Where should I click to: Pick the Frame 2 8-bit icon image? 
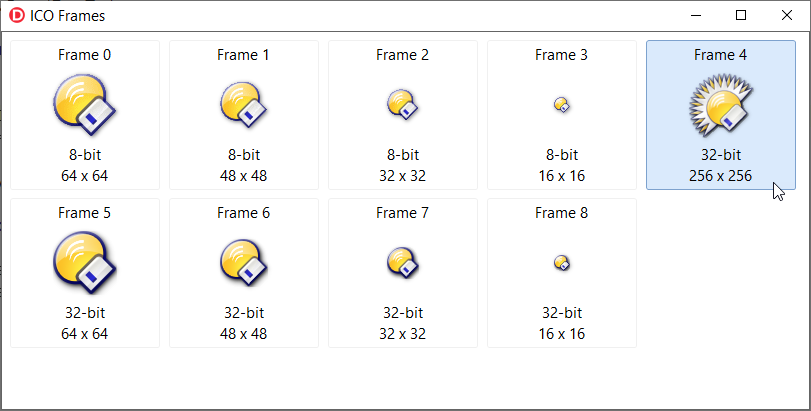coord(402,105)
